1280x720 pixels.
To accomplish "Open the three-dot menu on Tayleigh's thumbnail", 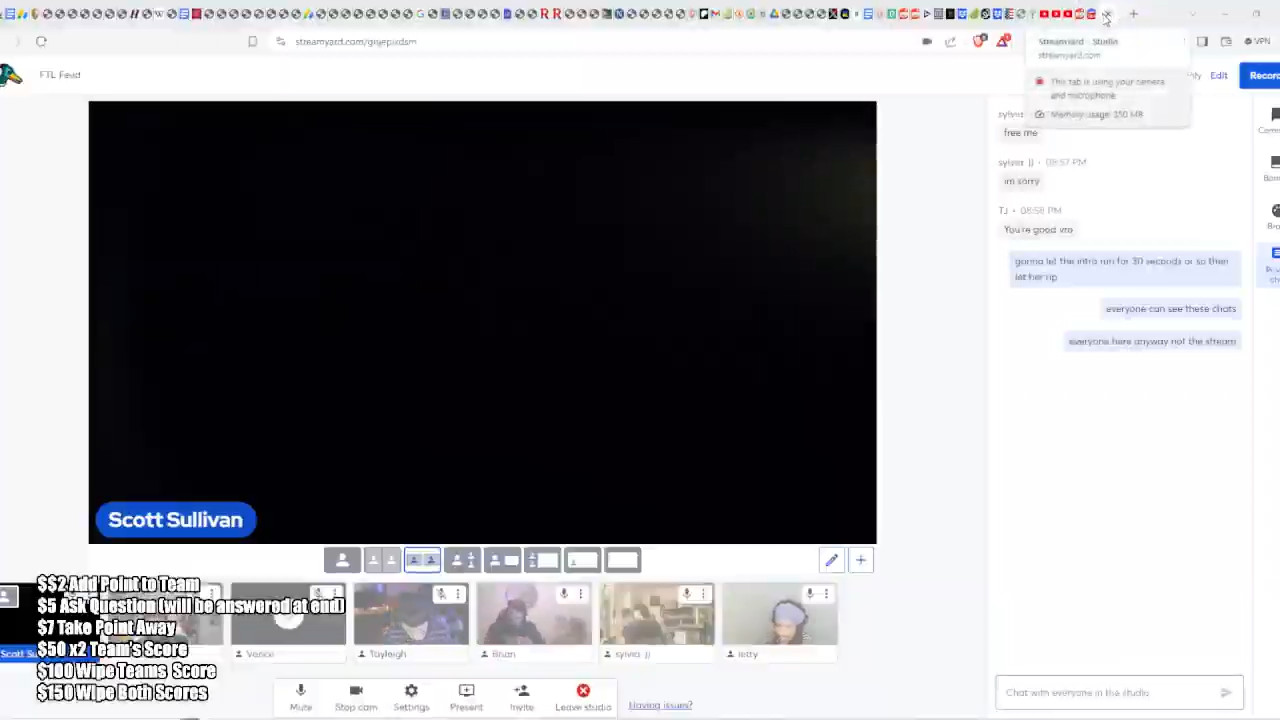I will tap(457, 594).
